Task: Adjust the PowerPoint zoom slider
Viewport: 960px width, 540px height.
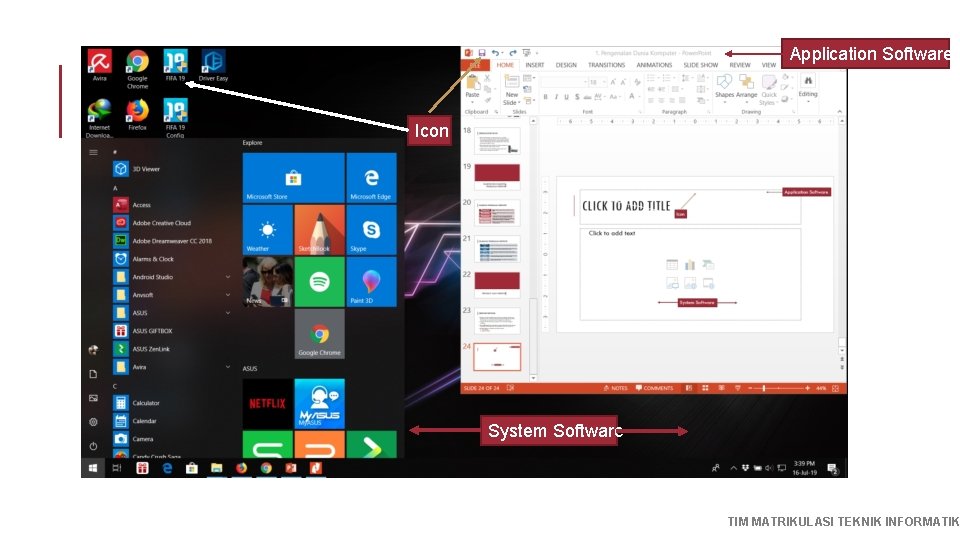Action: [763, 388]
